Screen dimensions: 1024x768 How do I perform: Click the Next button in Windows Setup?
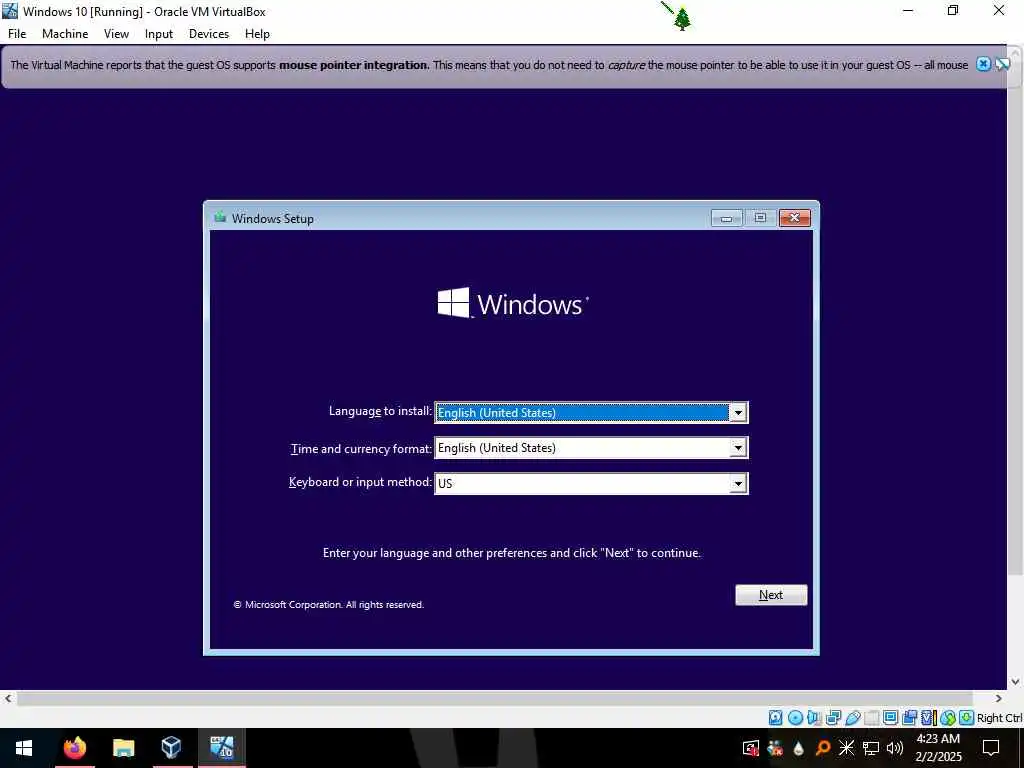click(x=771, y=595)
